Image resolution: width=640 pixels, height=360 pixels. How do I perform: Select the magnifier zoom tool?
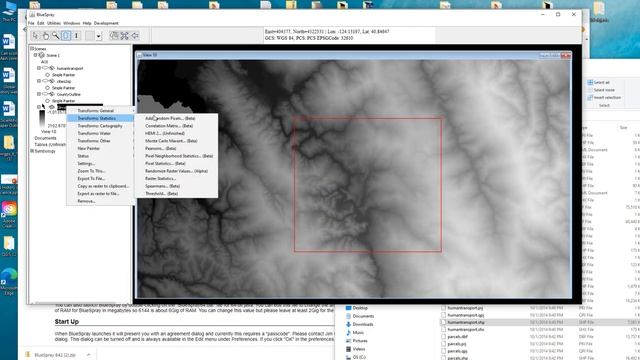(x=56, y=36)
